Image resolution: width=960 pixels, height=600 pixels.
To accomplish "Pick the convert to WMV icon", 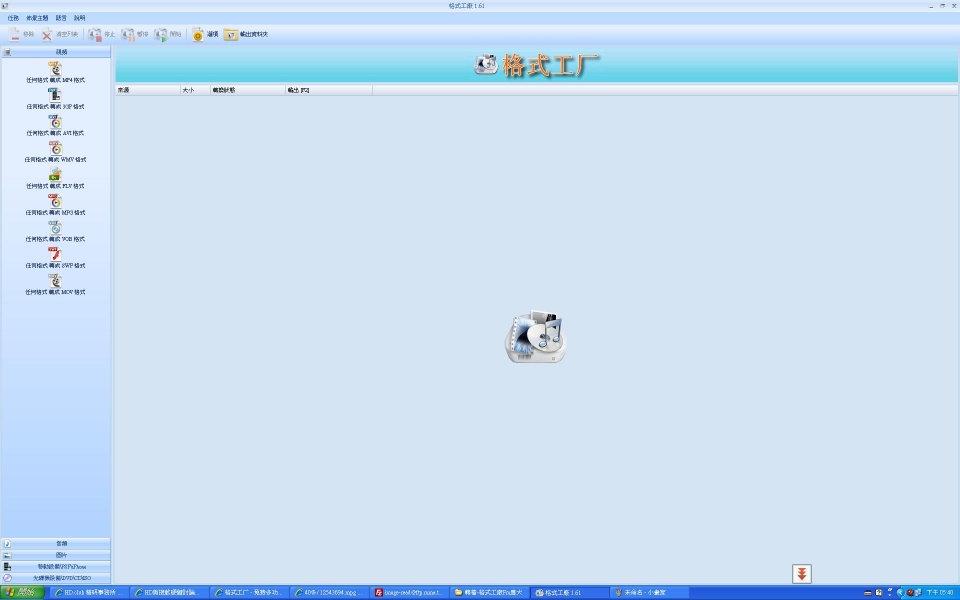I will [55, 148].
